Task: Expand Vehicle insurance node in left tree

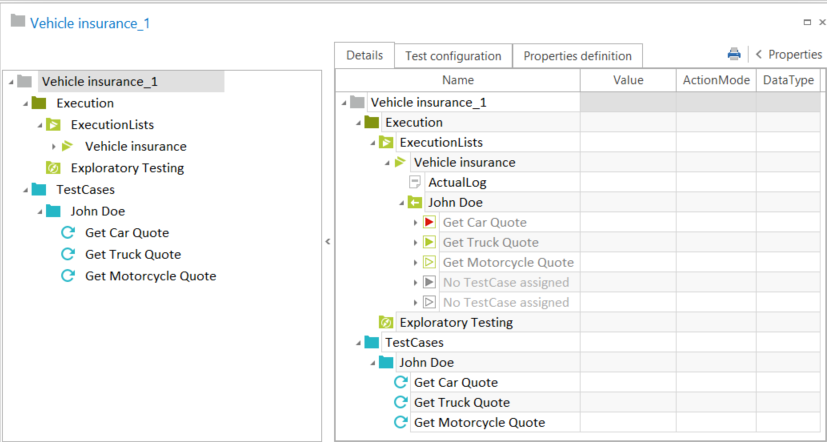Action: coord(54,147)
